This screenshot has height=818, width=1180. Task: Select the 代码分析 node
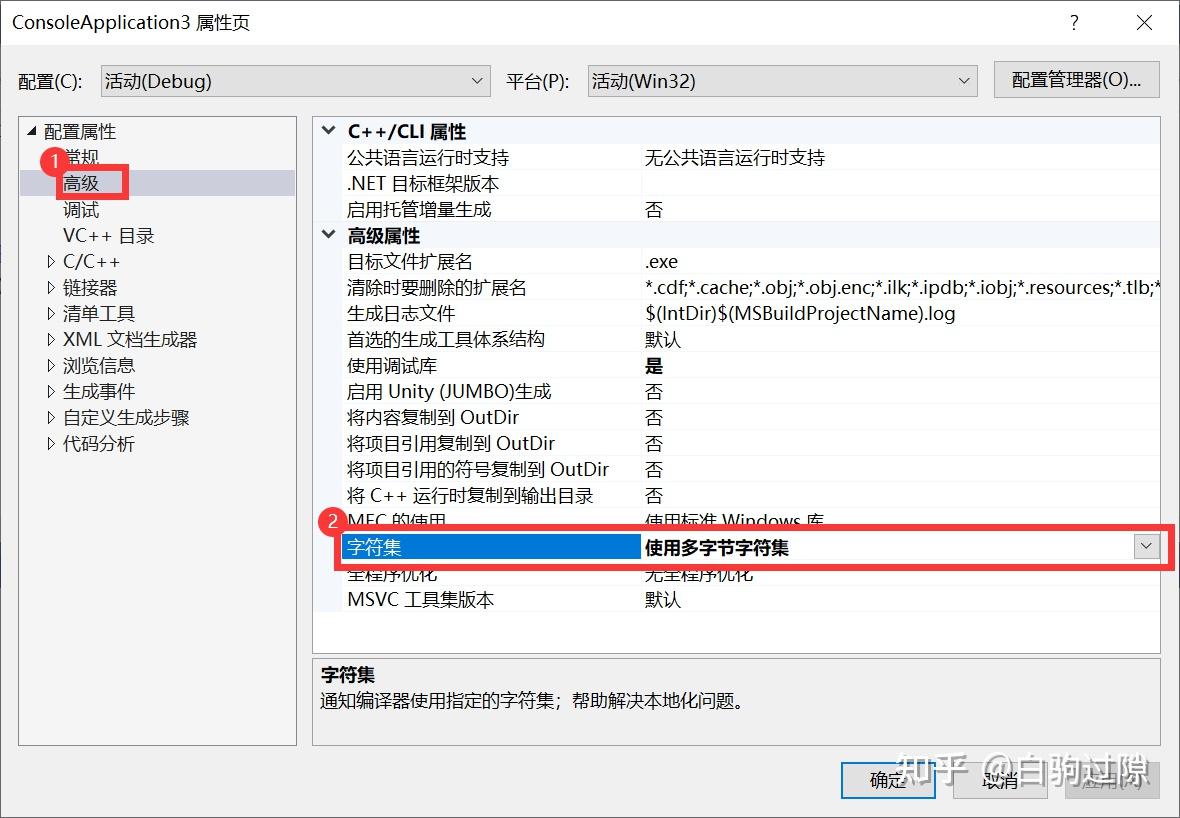coord(96,443)
